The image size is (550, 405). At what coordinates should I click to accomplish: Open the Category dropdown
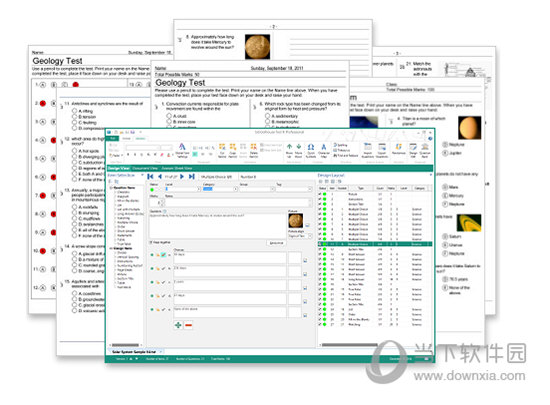click(236, 189)
